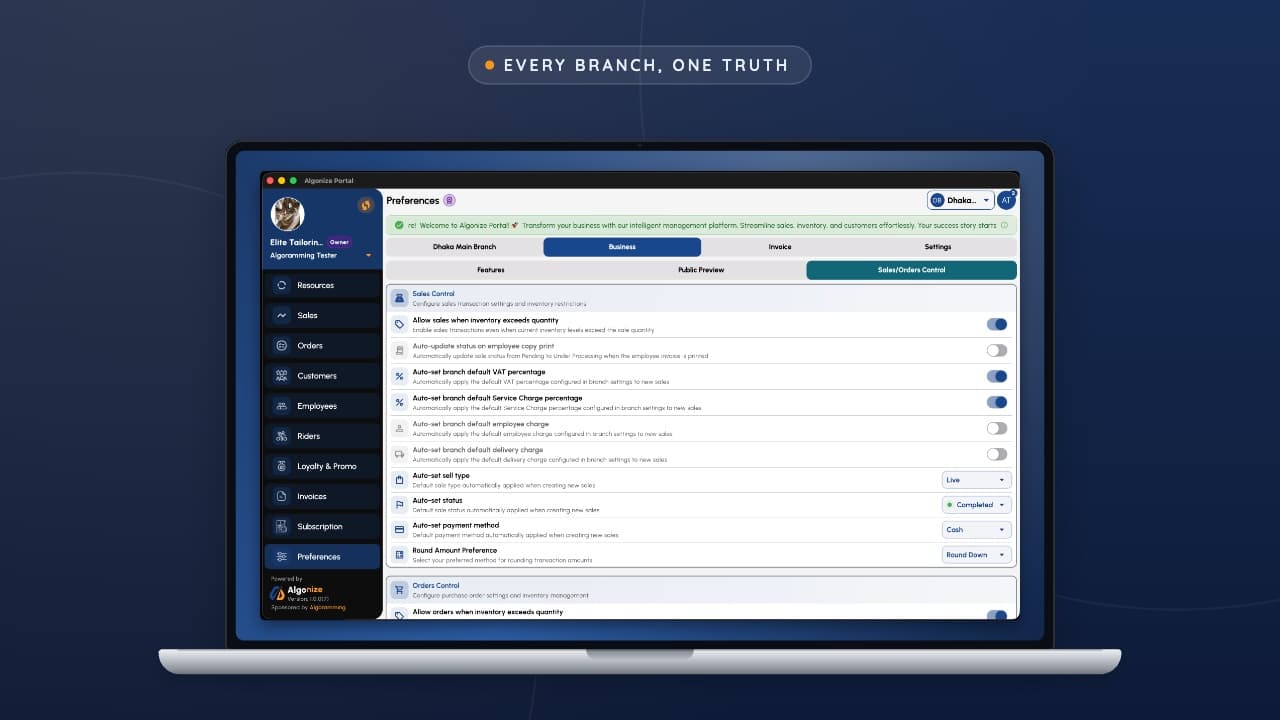
Task: Click the Round Amount Preference icon
Action: point(400,555)
